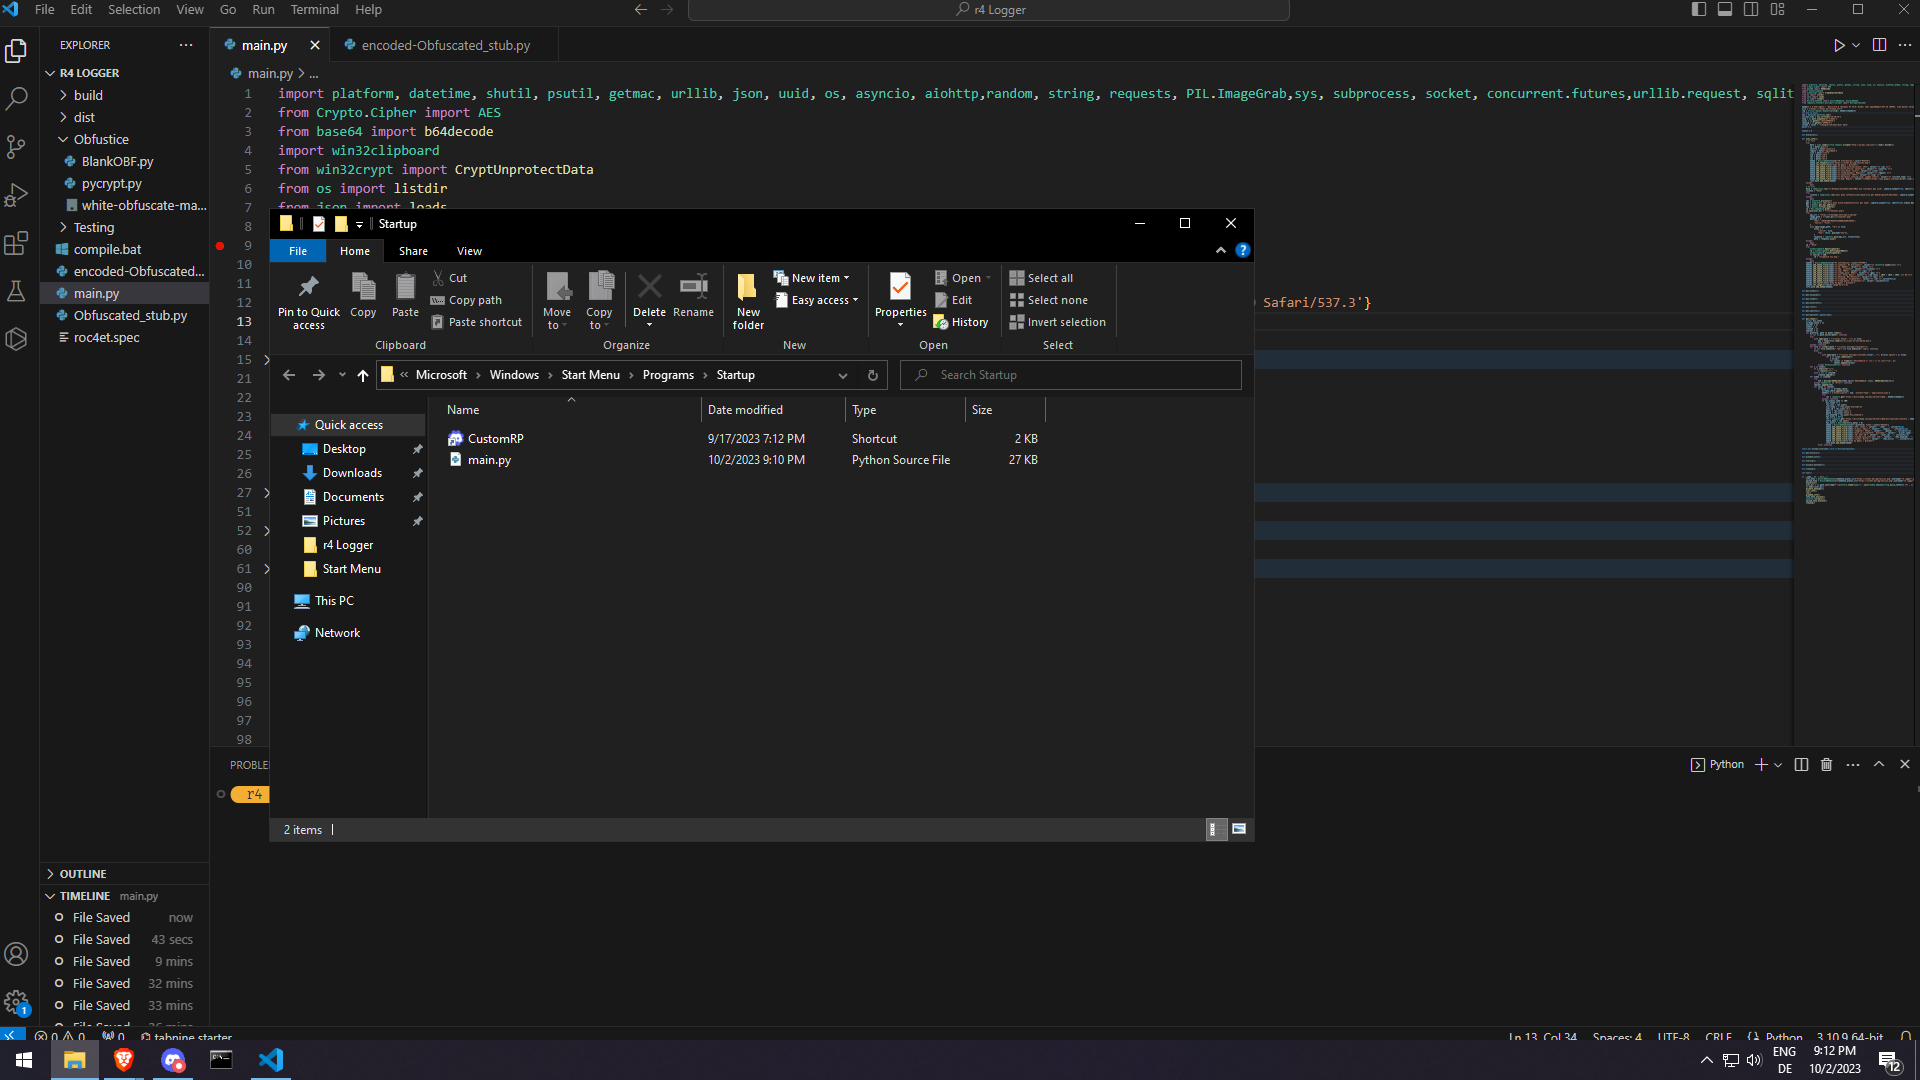
Task: Open the Terminal menu in VS Code
Action: click(x=314, y=10)
